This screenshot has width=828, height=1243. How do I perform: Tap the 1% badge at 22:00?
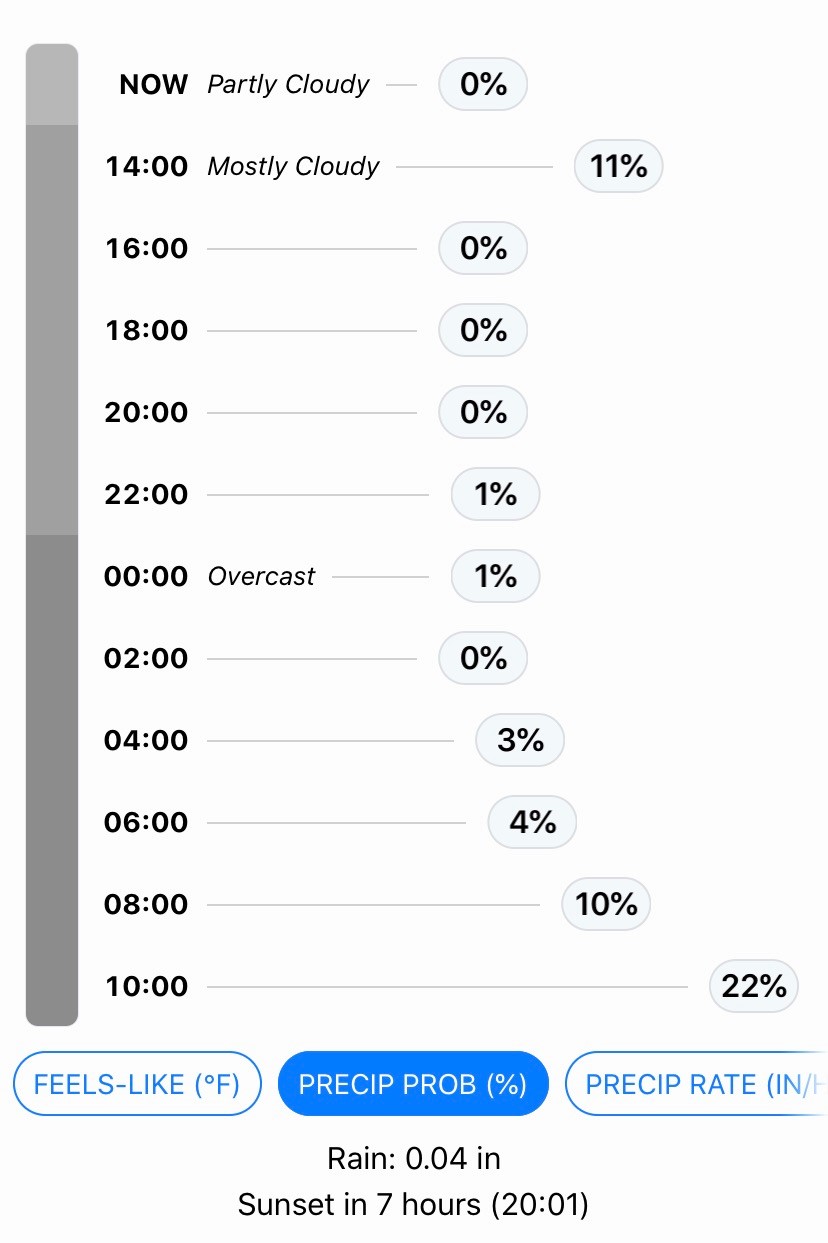coord(495,494)
